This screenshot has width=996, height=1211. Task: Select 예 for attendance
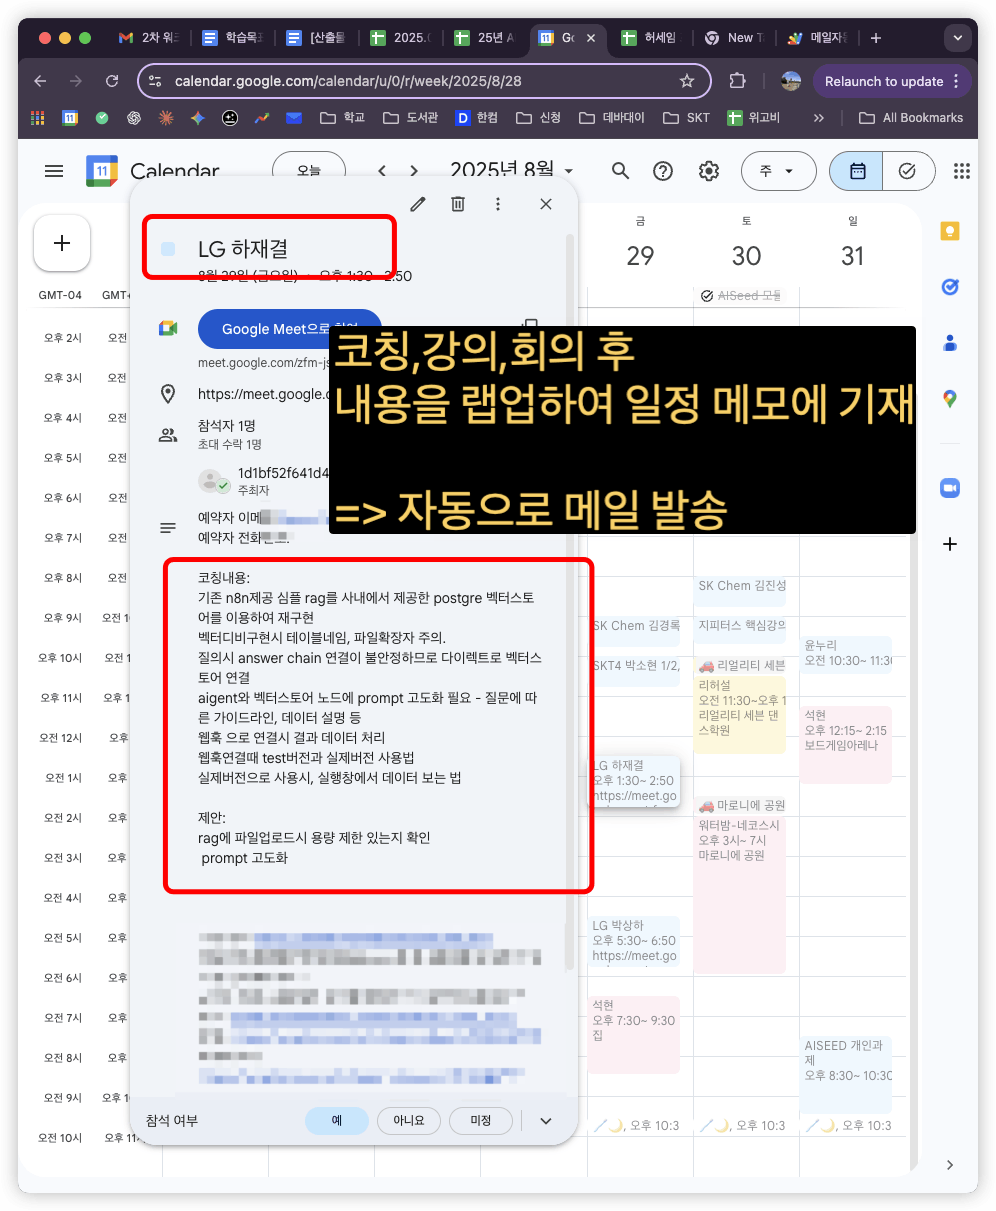coord(337,1121)
